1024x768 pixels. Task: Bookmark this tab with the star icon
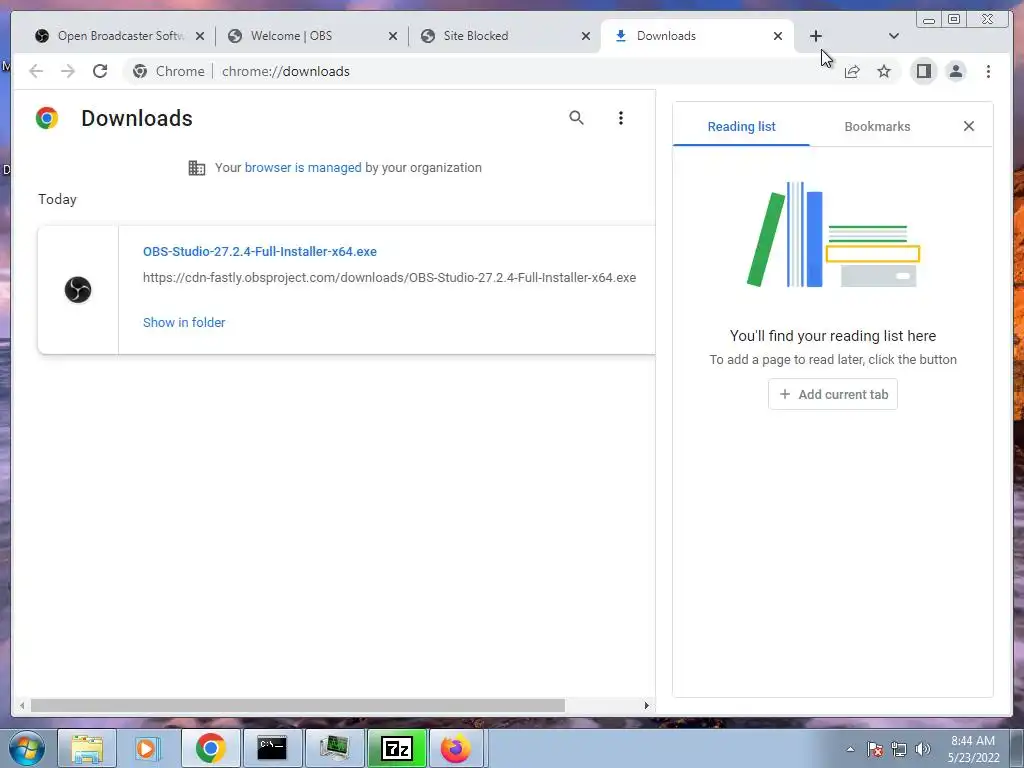pyautogui.click(x=884, y=71)
